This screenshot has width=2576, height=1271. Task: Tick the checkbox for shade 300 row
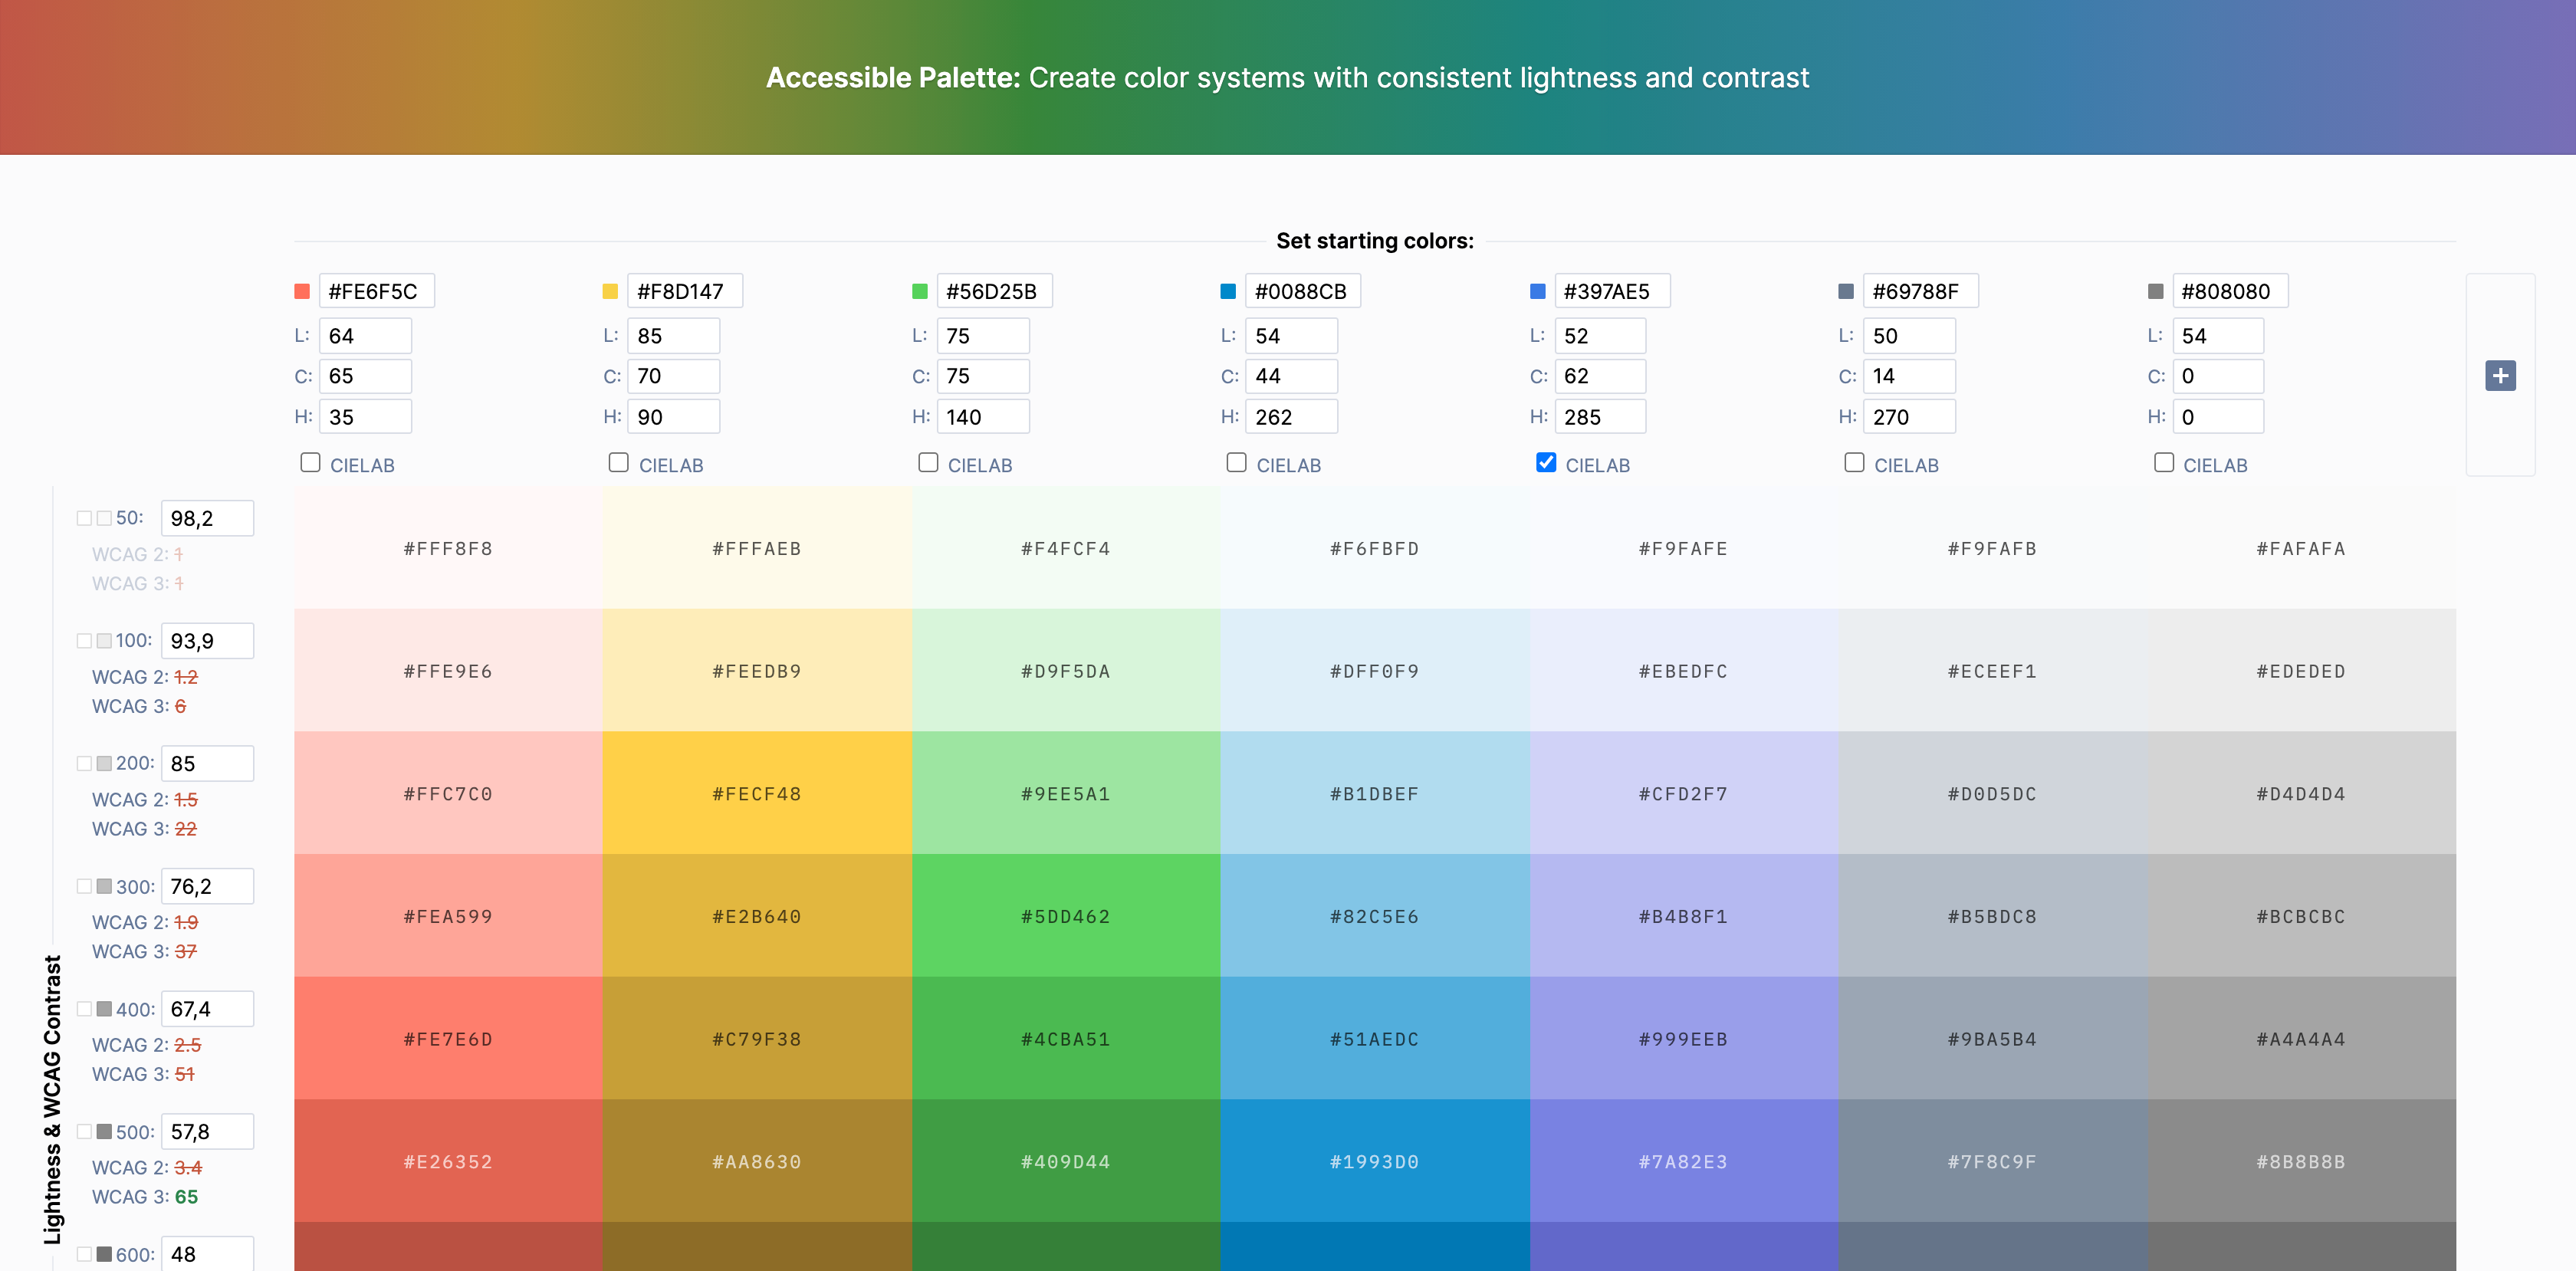[85, 887]
